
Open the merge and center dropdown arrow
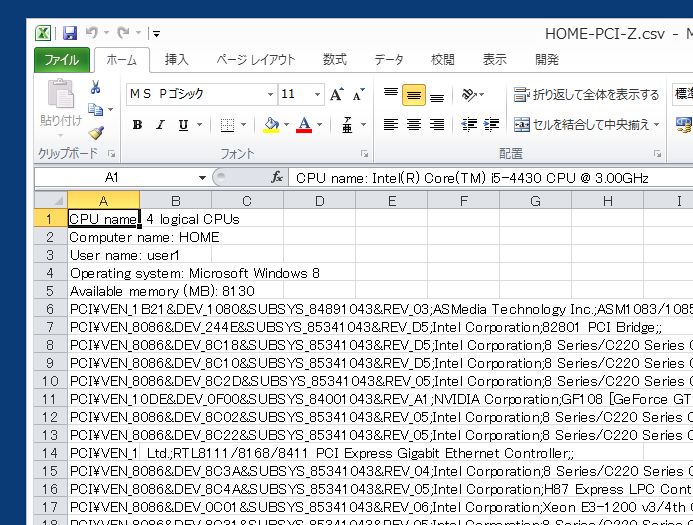pyautogui.click(x=656, y=125)
